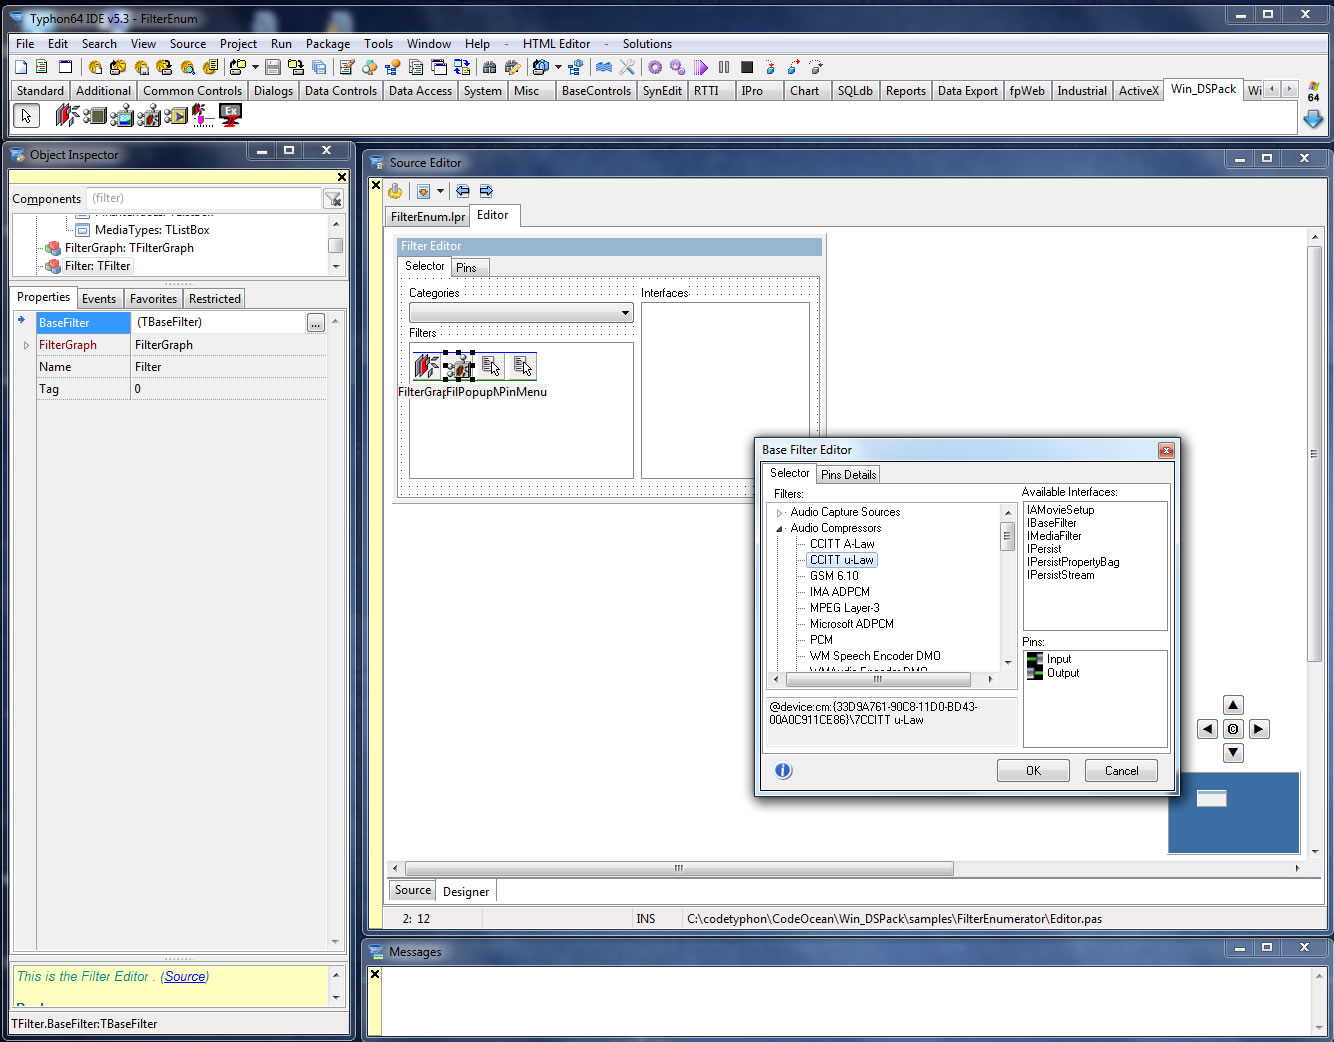
Task: Expand Audio Capture Sources tree node
Action: (x=780, y=513)
